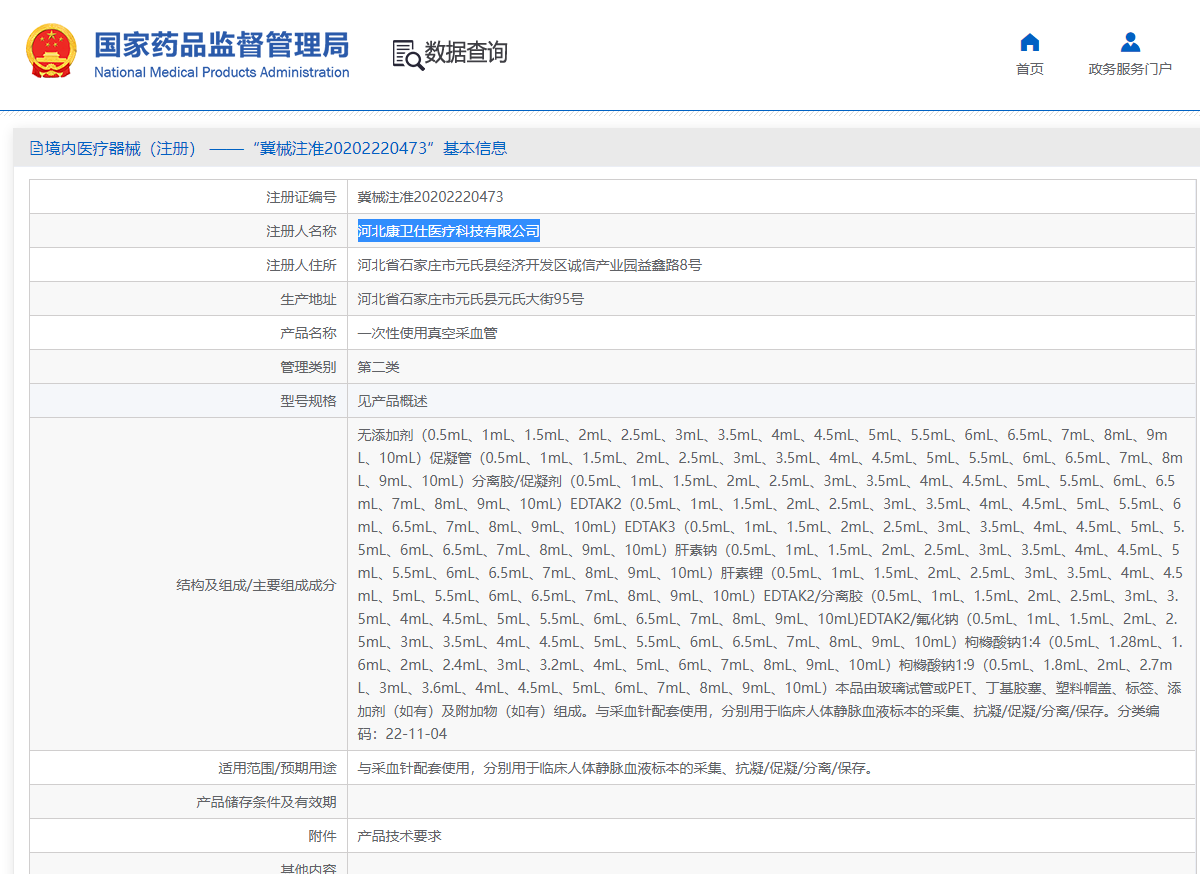Click the national emblem logo
The image size is (1200, 874).
[50, 53]
